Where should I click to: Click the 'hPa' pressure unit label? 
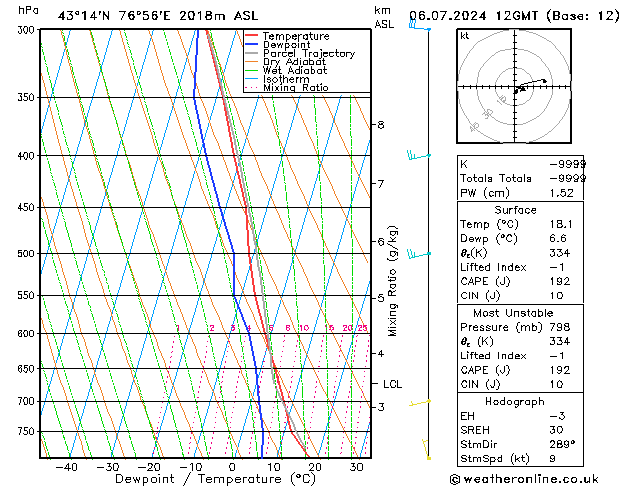click(28, 10)
